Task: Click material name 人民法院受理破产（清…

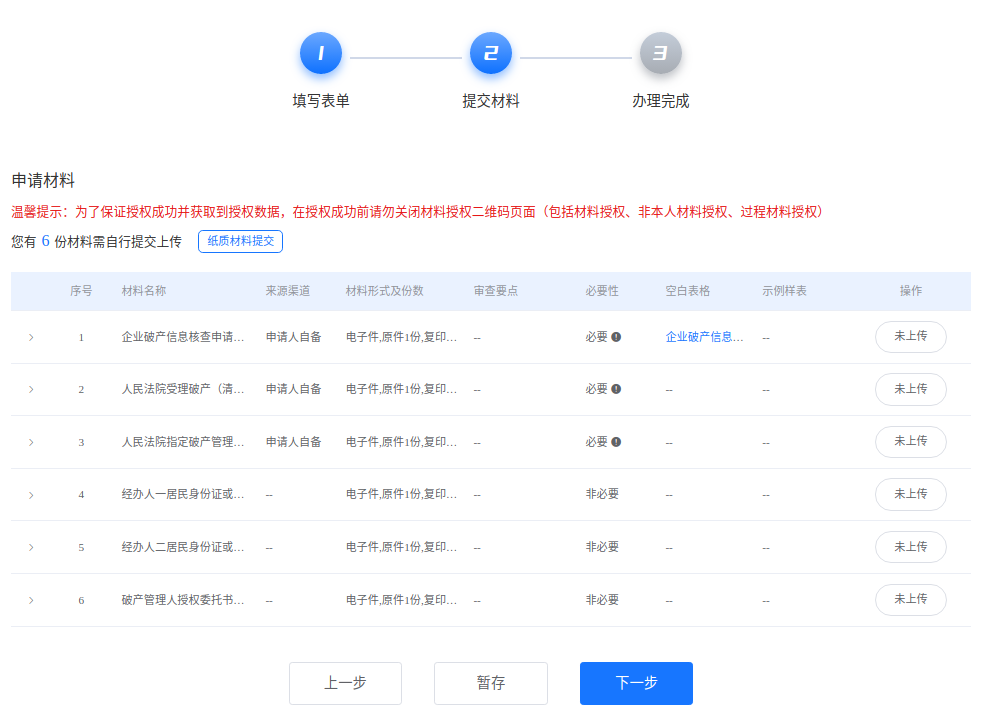Action: coord(183,389)
